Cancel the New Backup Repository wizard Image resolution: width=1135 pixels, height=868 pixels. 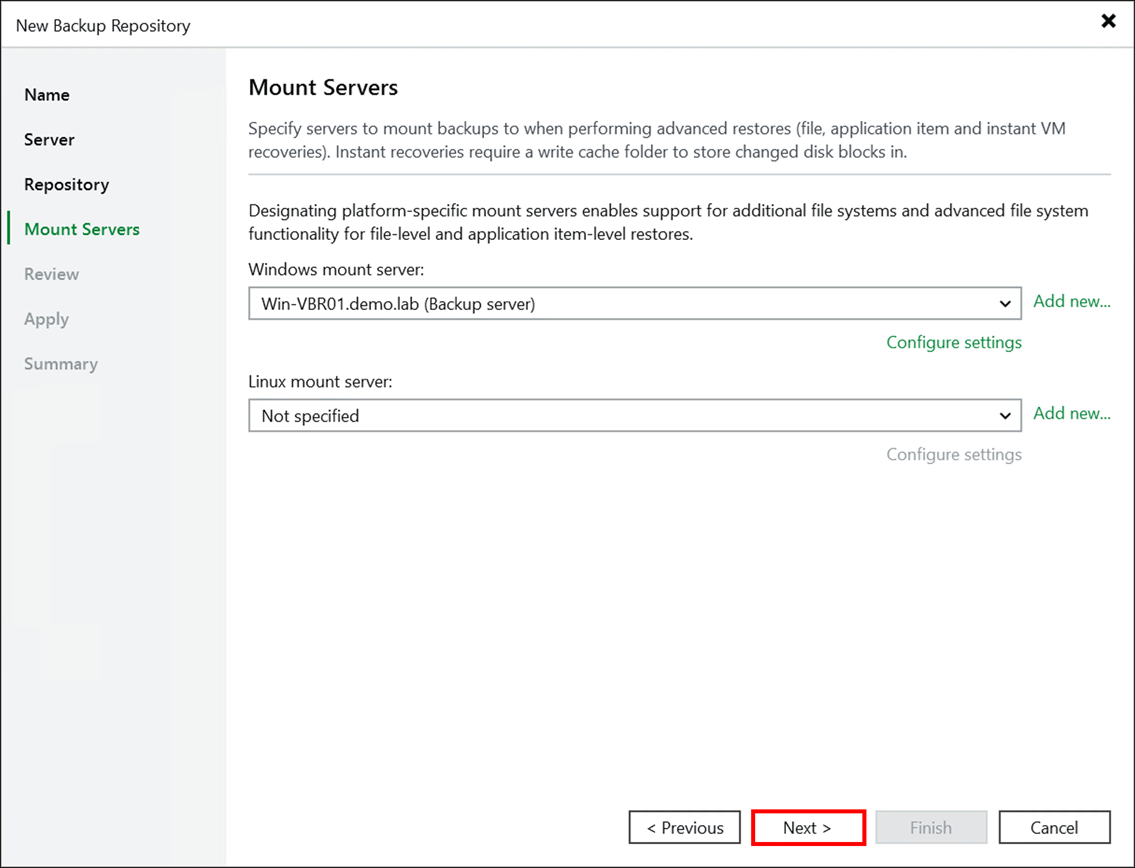click(1054, 827)
